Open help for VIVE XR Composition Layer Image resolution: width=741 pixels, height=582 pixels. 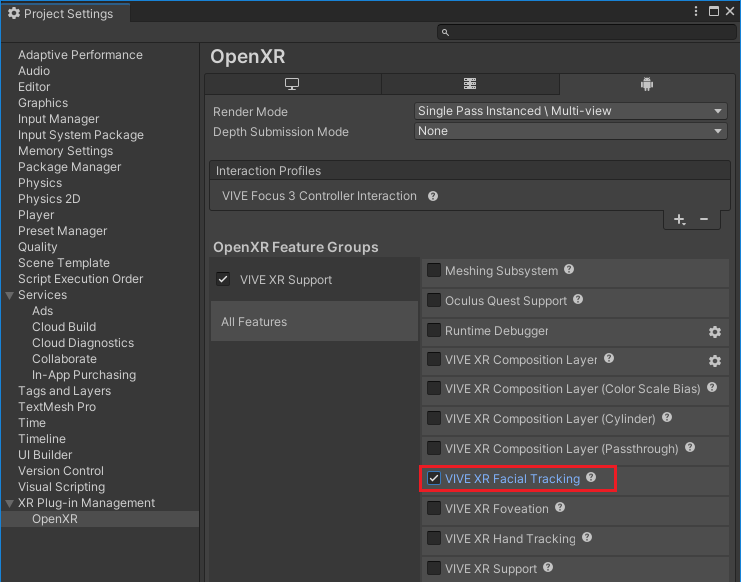pyautogui.click(x=609, y=359)
